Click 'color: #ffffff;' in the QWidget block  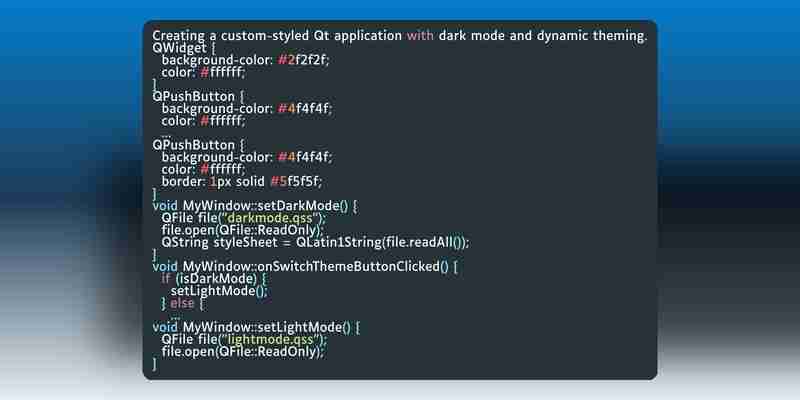(204, 72)
